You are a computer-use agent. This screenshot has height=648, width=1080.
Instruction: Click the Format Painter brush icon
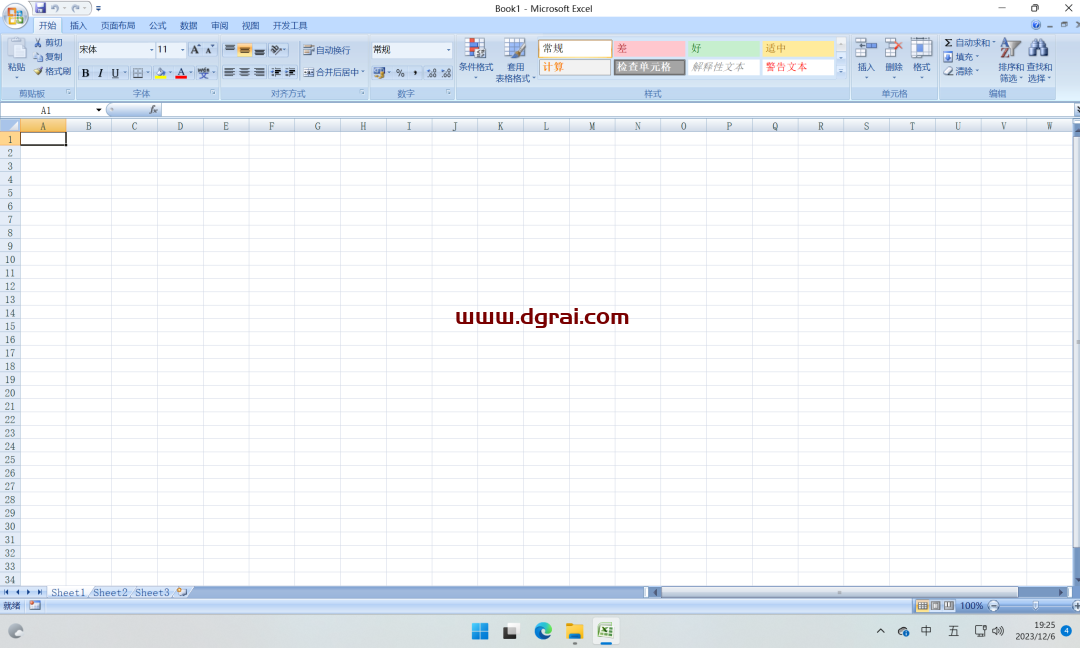(x=38, y=71)
